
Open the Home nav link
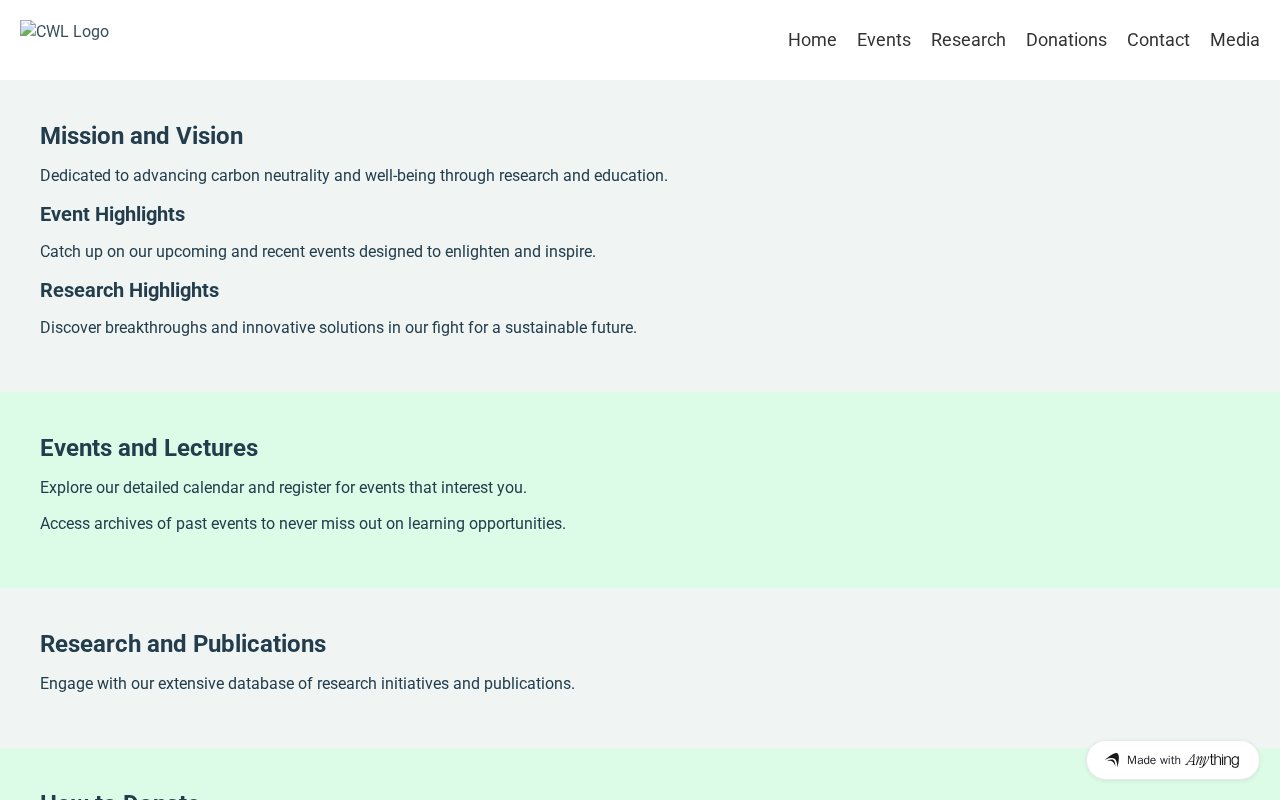[x=812, y=40]
